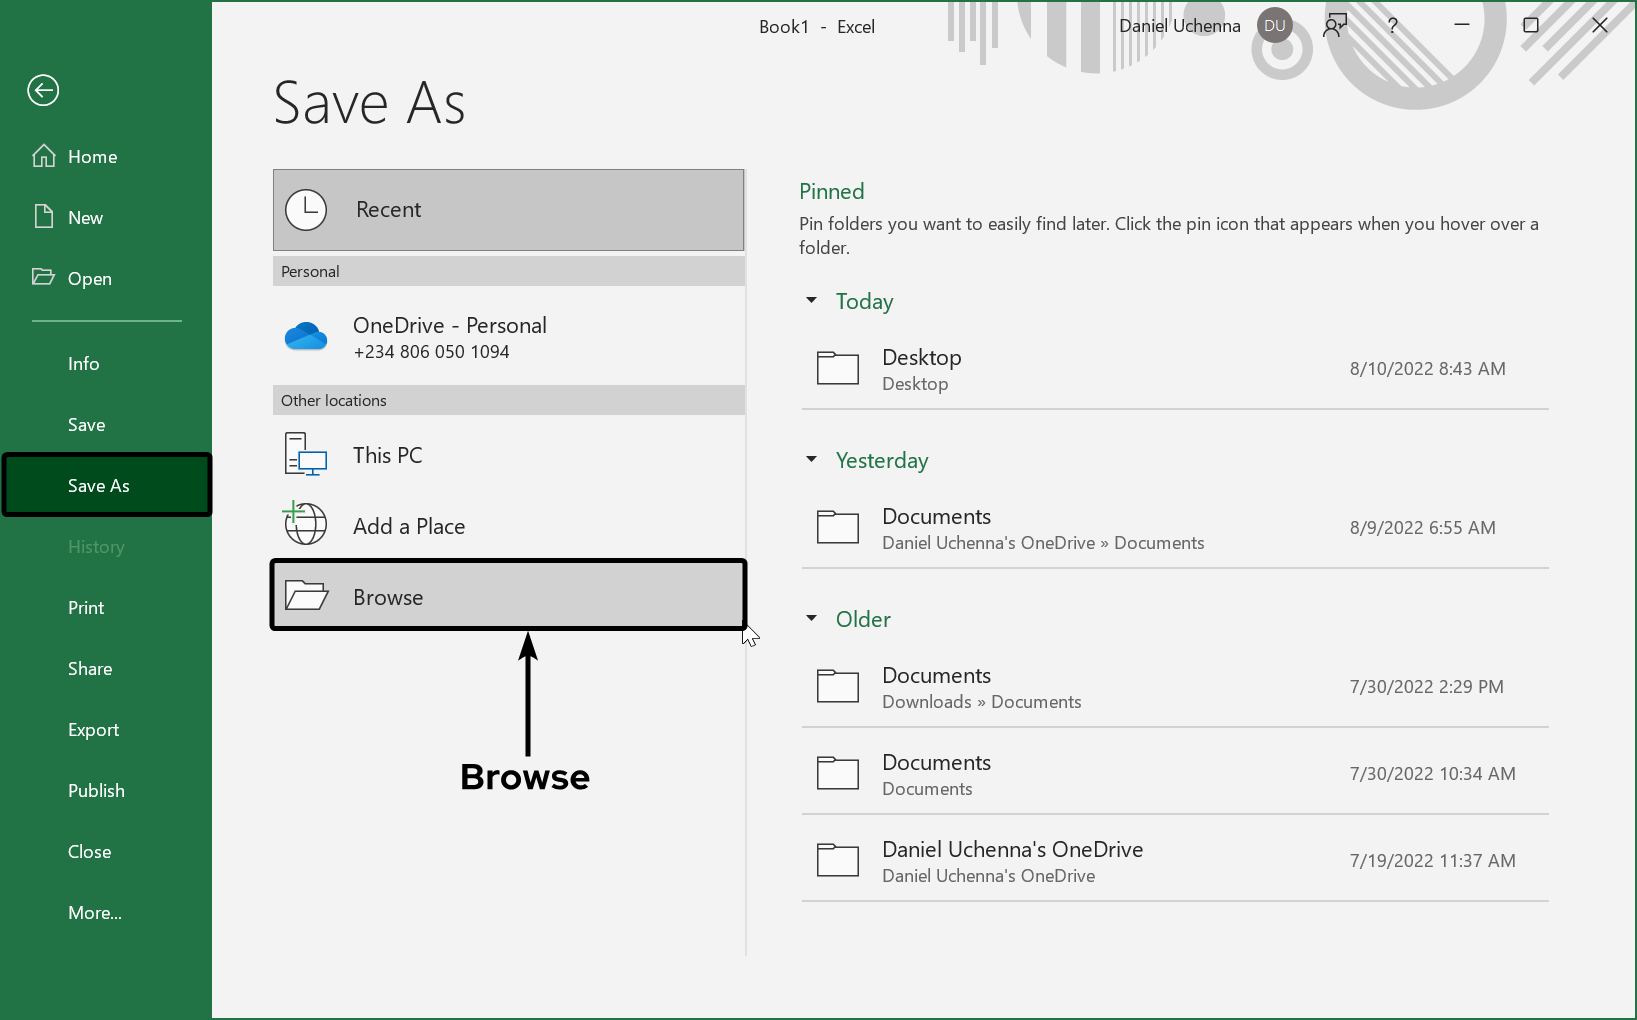The image size is (1637, 1020).
Task: Collapse the Older folder section
Action: (811, 618)
